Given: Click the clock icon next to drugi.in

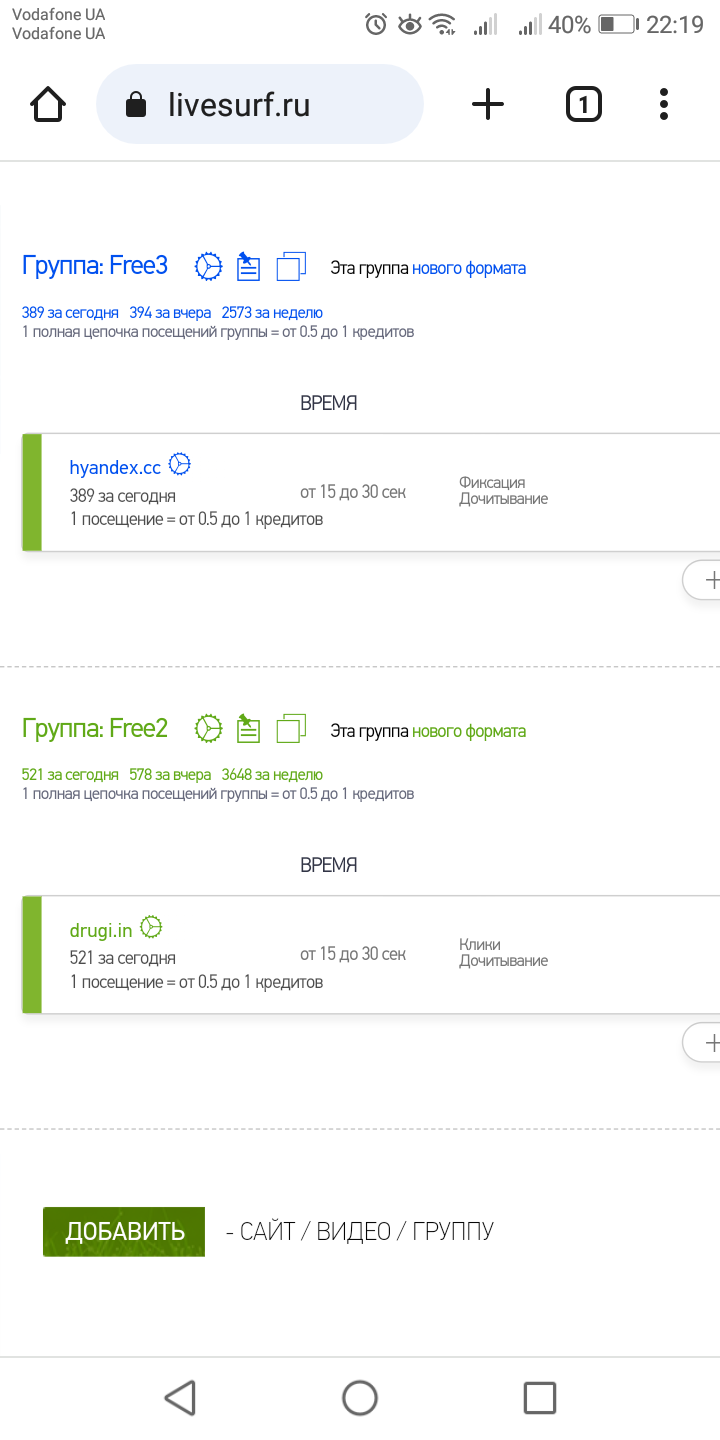Looking at the screenshot, I should 151,927.
